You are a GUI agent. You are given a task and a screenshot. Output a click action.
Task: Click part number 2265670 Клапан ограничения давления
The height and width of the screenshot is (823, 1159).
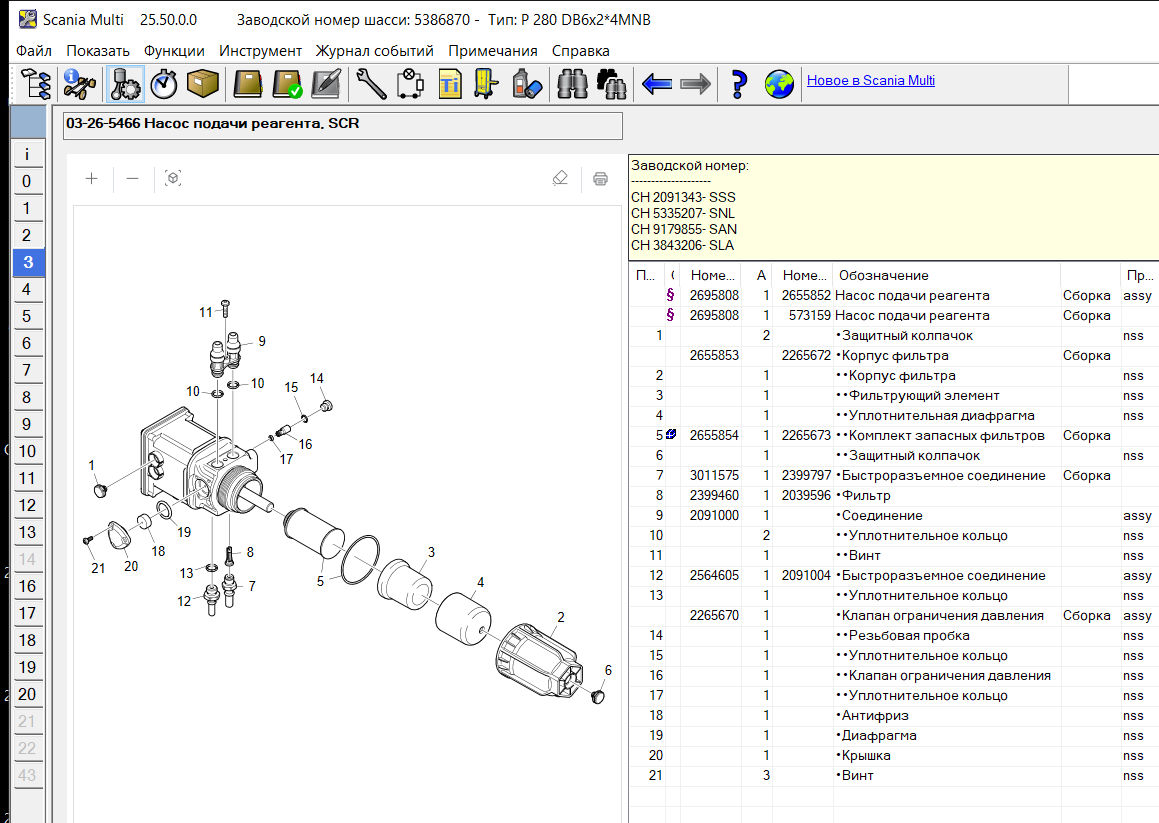[x=714, y=615]
